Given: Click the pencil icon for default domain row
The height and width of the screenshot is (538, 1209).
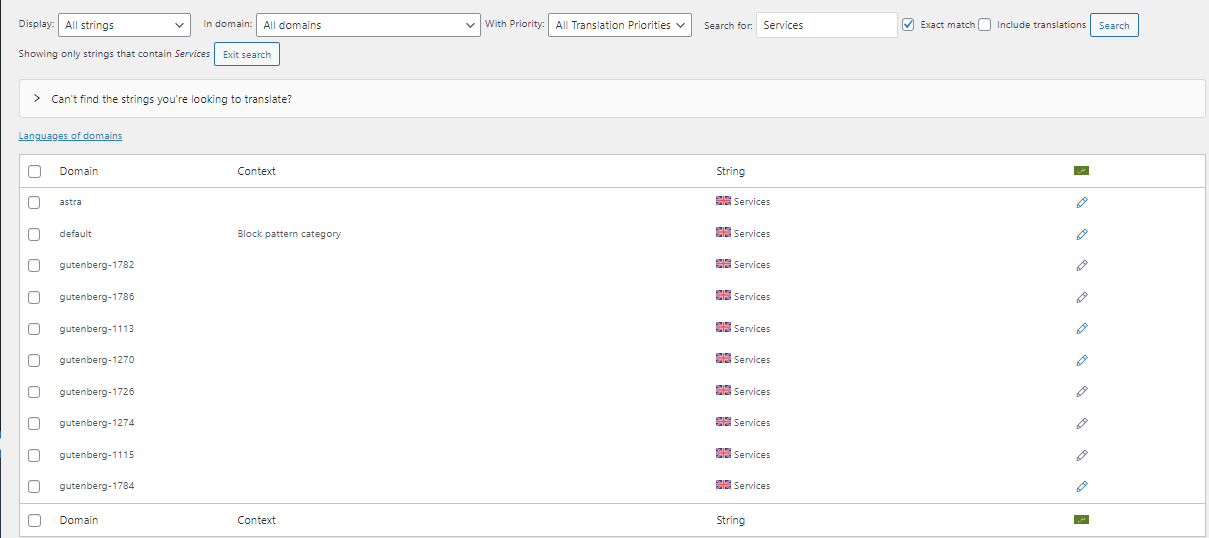Looking at the screenshot, I should [1081, 234].
